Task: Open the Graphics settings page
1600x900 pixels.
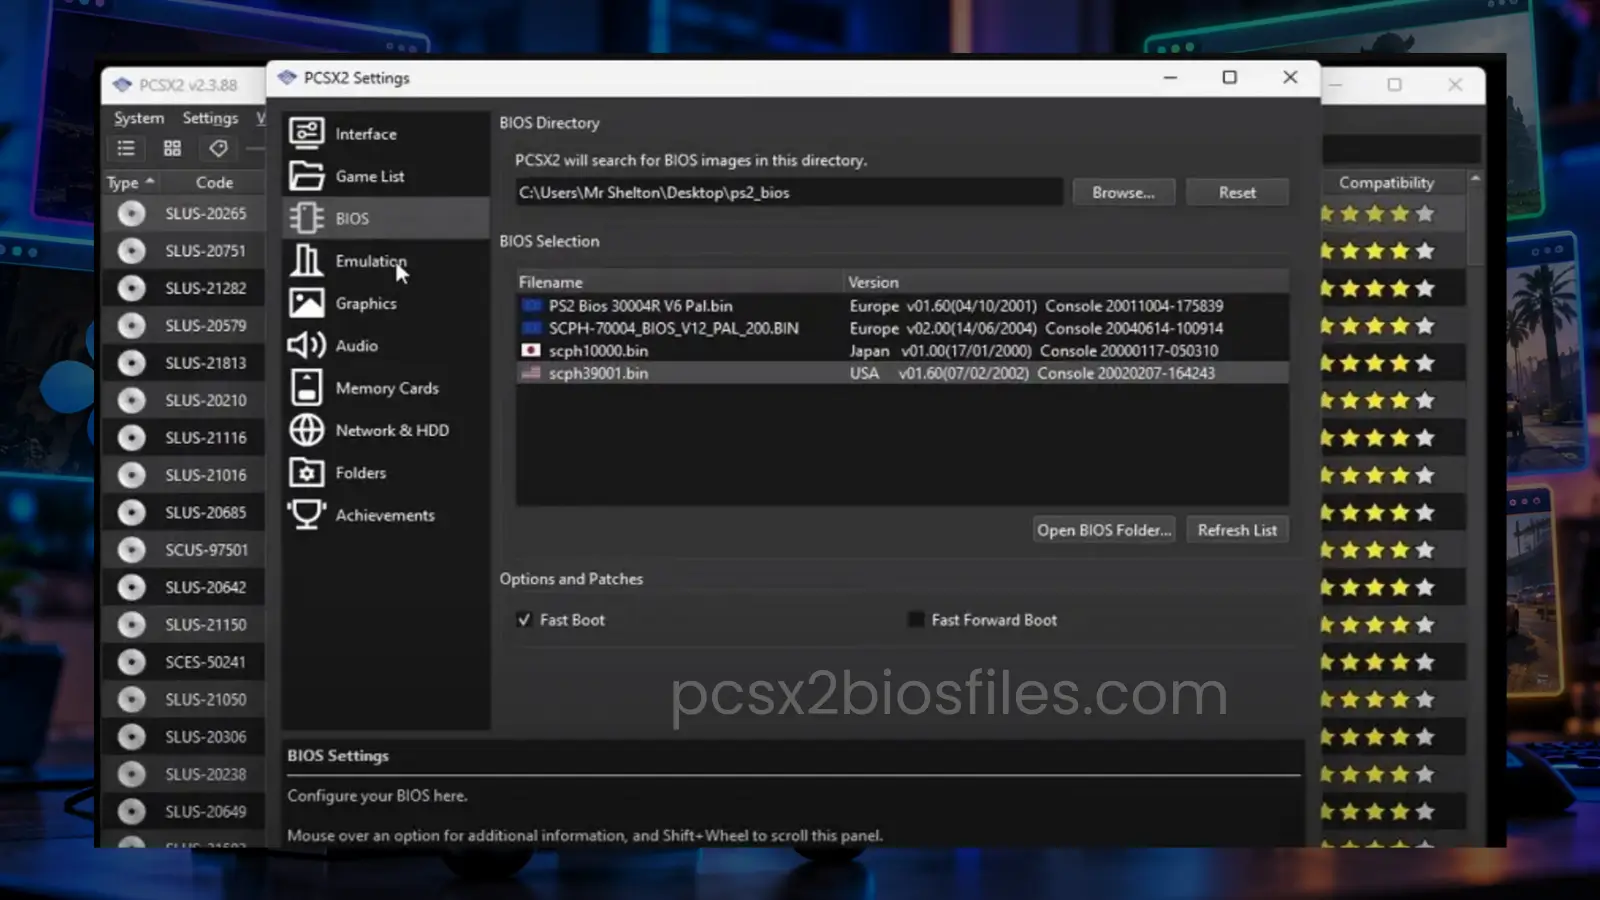Action: [385, 303]
